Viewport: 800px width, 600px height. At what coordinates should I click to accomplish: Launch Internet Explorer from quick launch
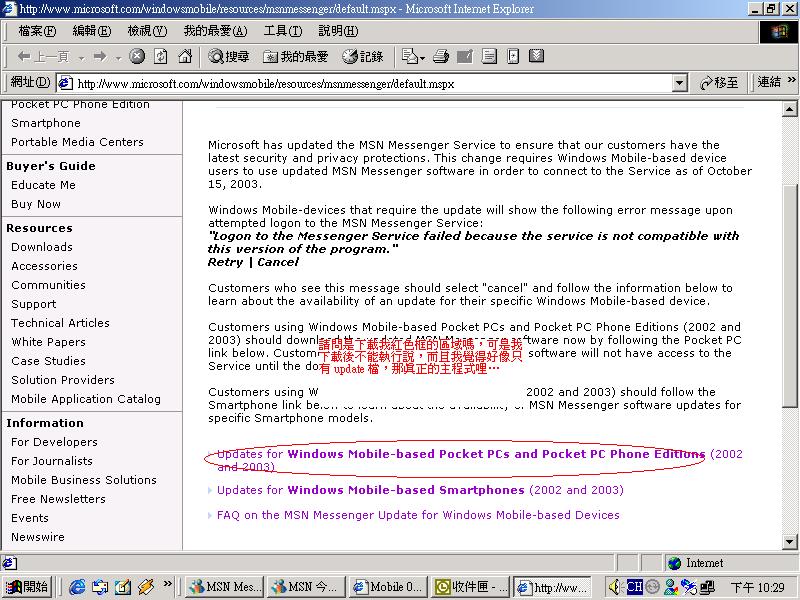(77, 587)
